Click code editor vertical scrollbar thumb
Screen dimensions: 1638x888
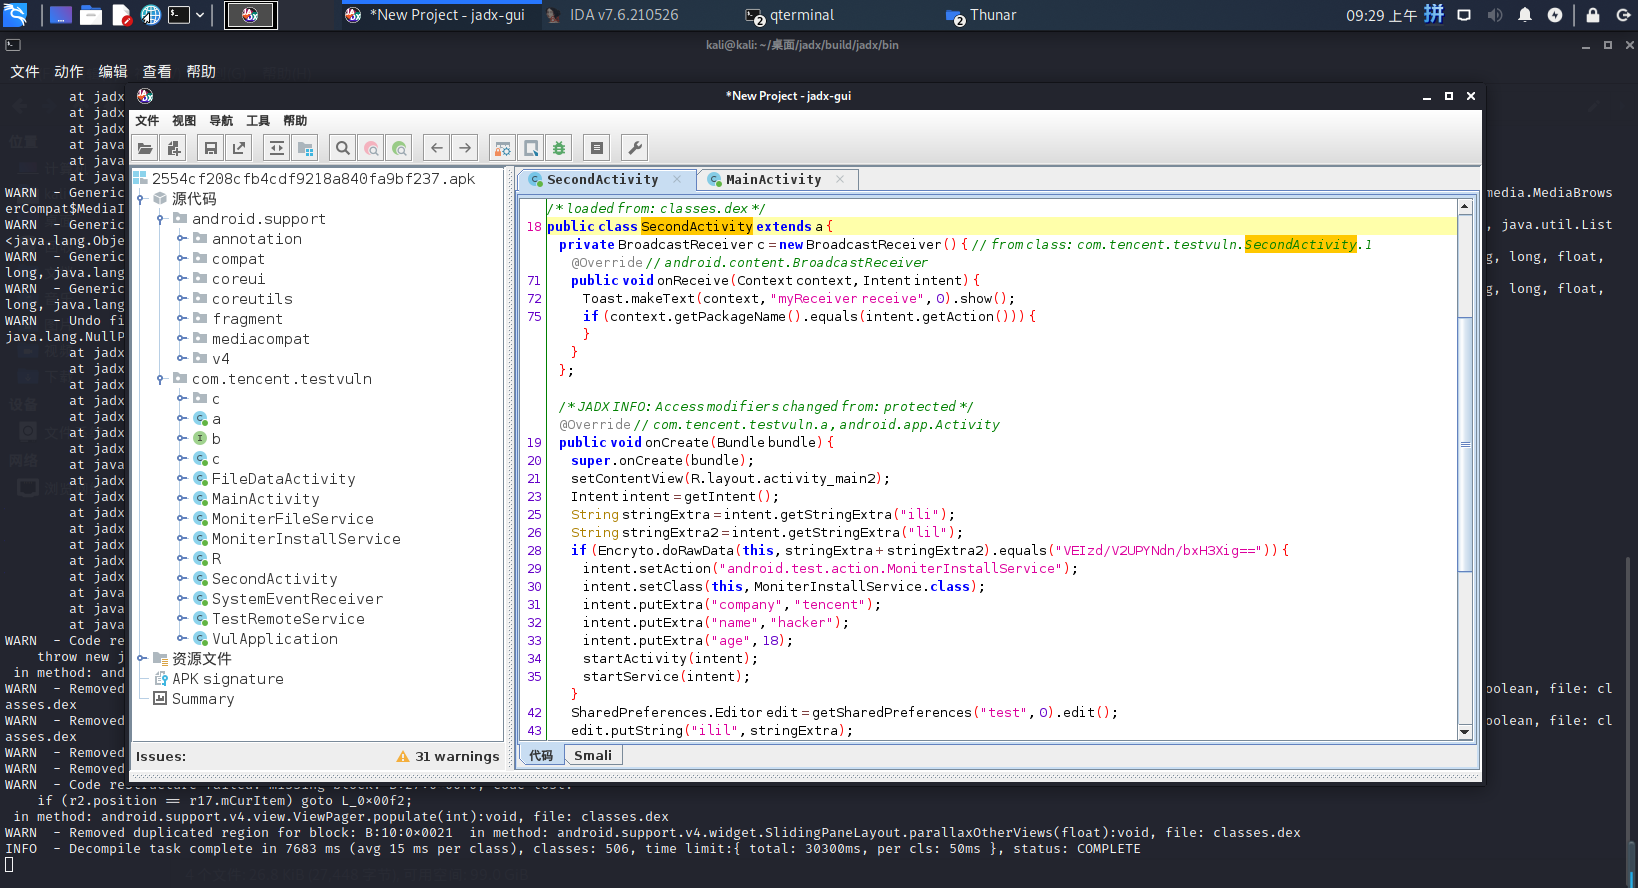pyautogui.click(x=1465, y=445)
